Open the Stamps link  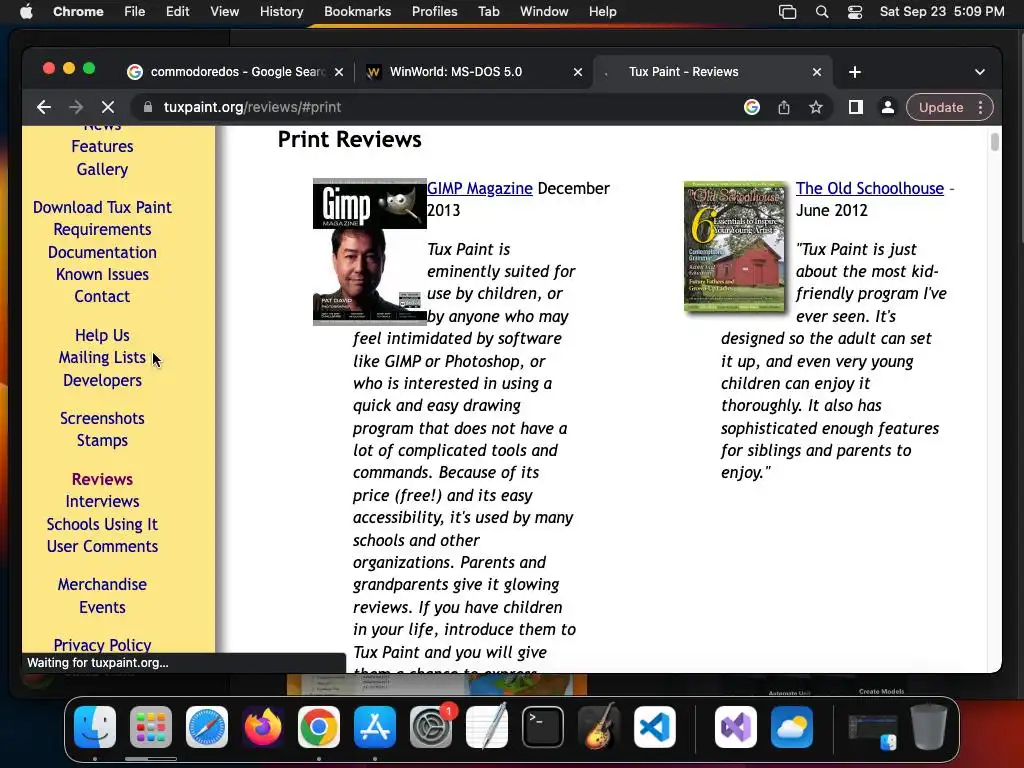pyautogui.click(x=103, y=440)
